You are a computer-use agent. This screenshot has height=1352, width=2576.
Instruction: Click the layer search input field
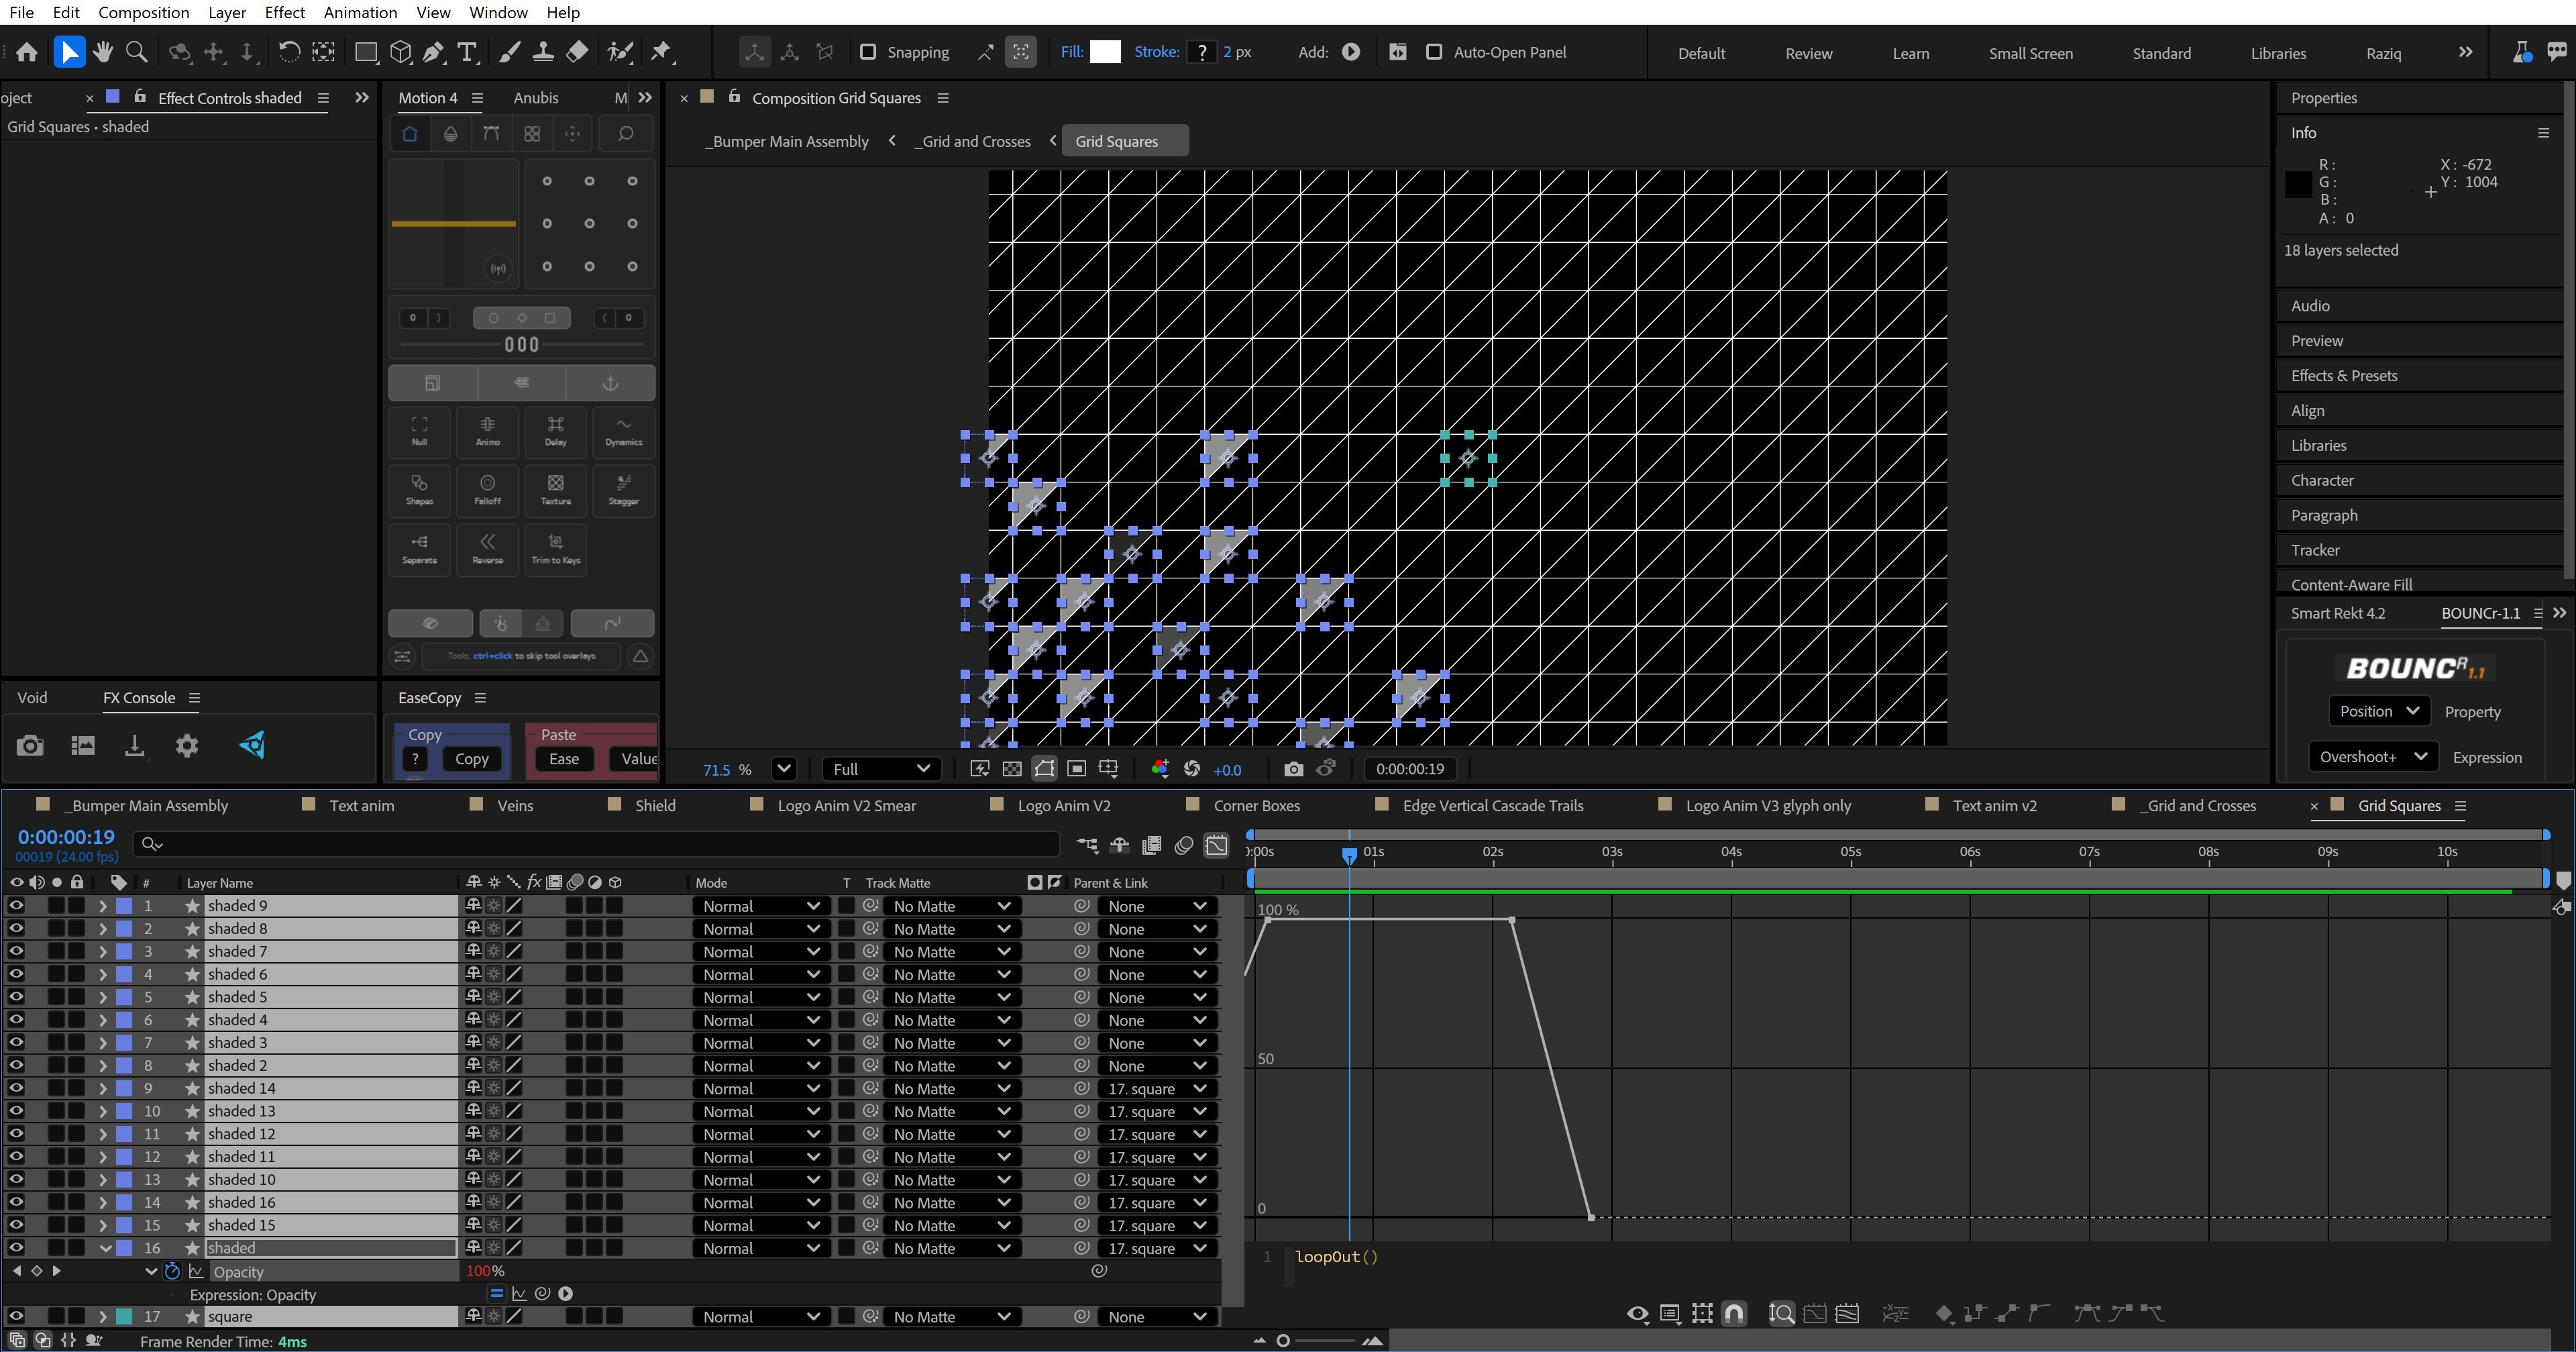(x=600, y=844)
